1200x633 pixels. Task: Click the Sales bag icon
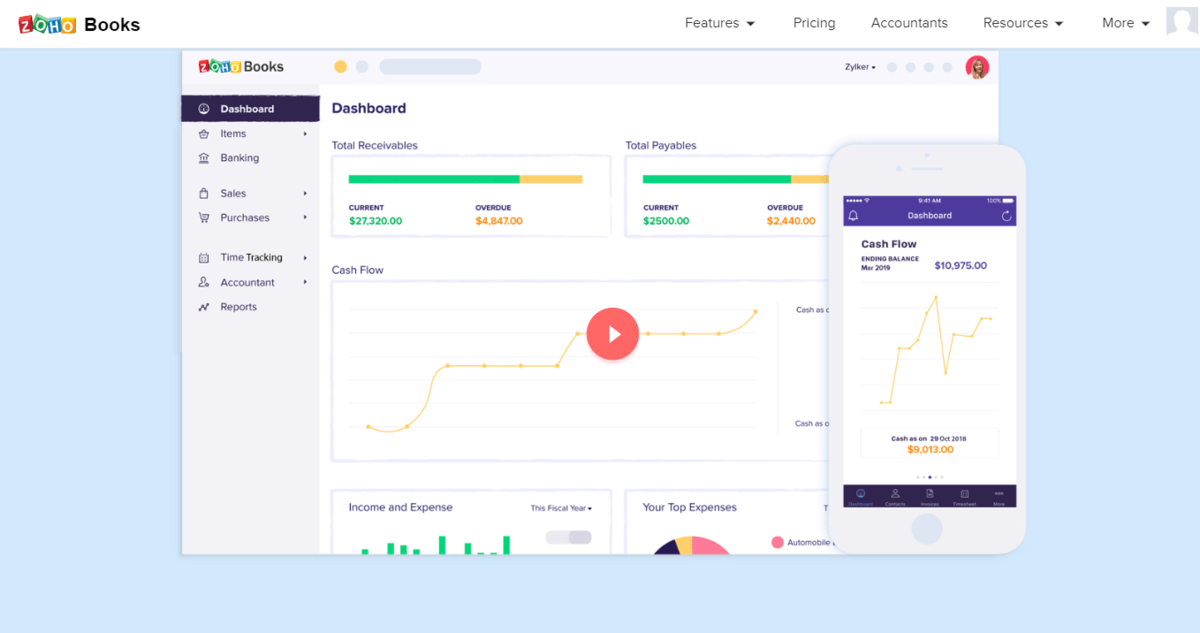204,193
